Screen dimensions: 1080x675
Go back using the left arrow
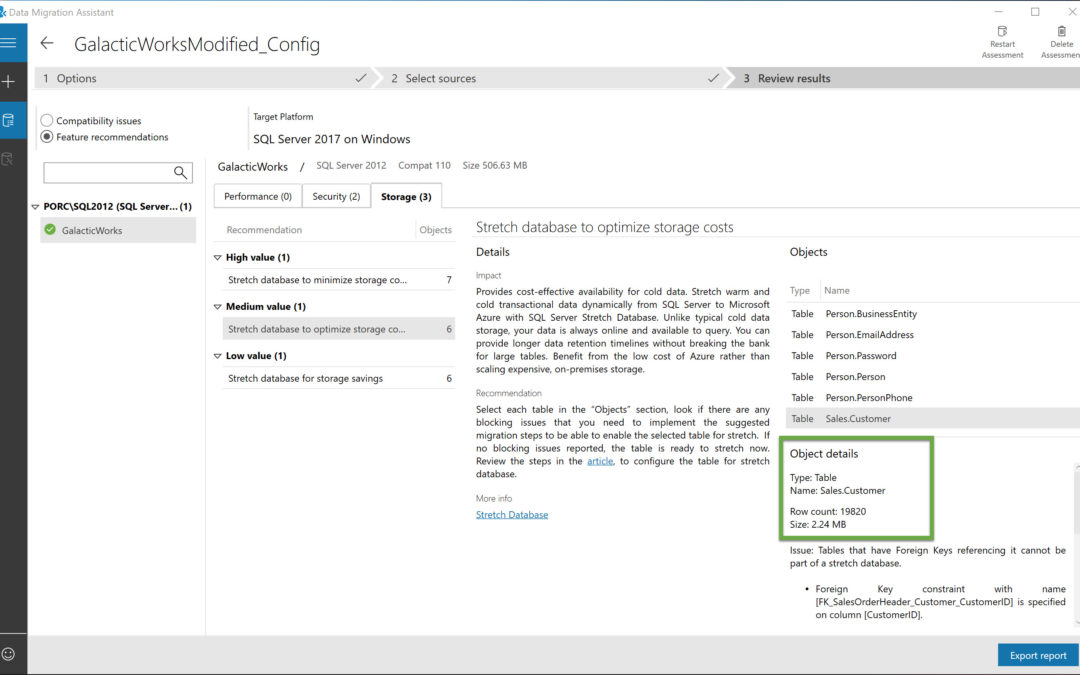coord(47,44)
